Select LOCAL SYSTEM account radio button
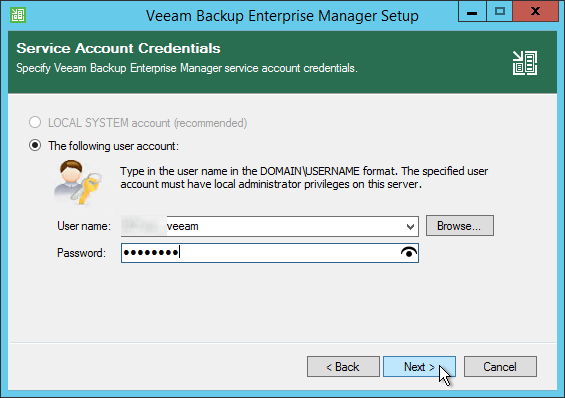Screen dimensions: 565x398 (35, 122)
